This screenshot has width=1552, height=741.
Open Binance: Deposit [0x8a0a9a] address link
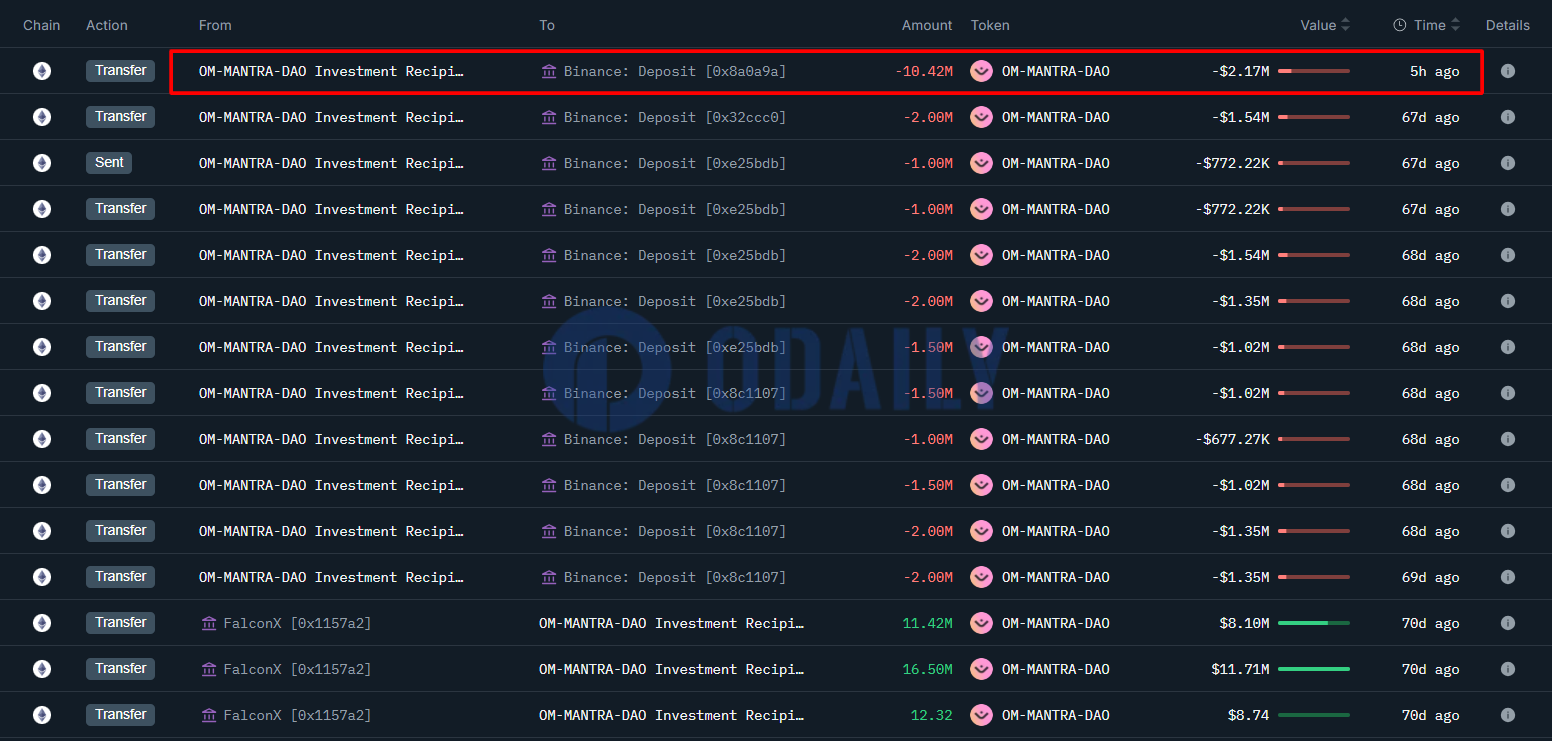coord(675,71)
